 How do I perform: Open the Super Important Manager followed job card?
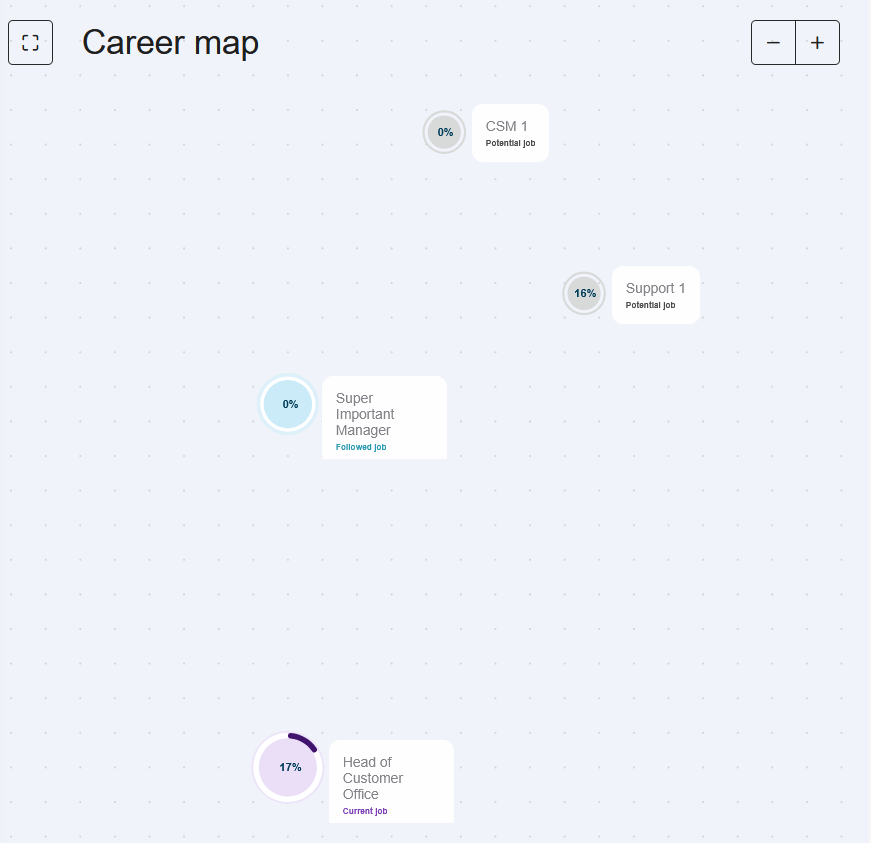tap(384, 417)
